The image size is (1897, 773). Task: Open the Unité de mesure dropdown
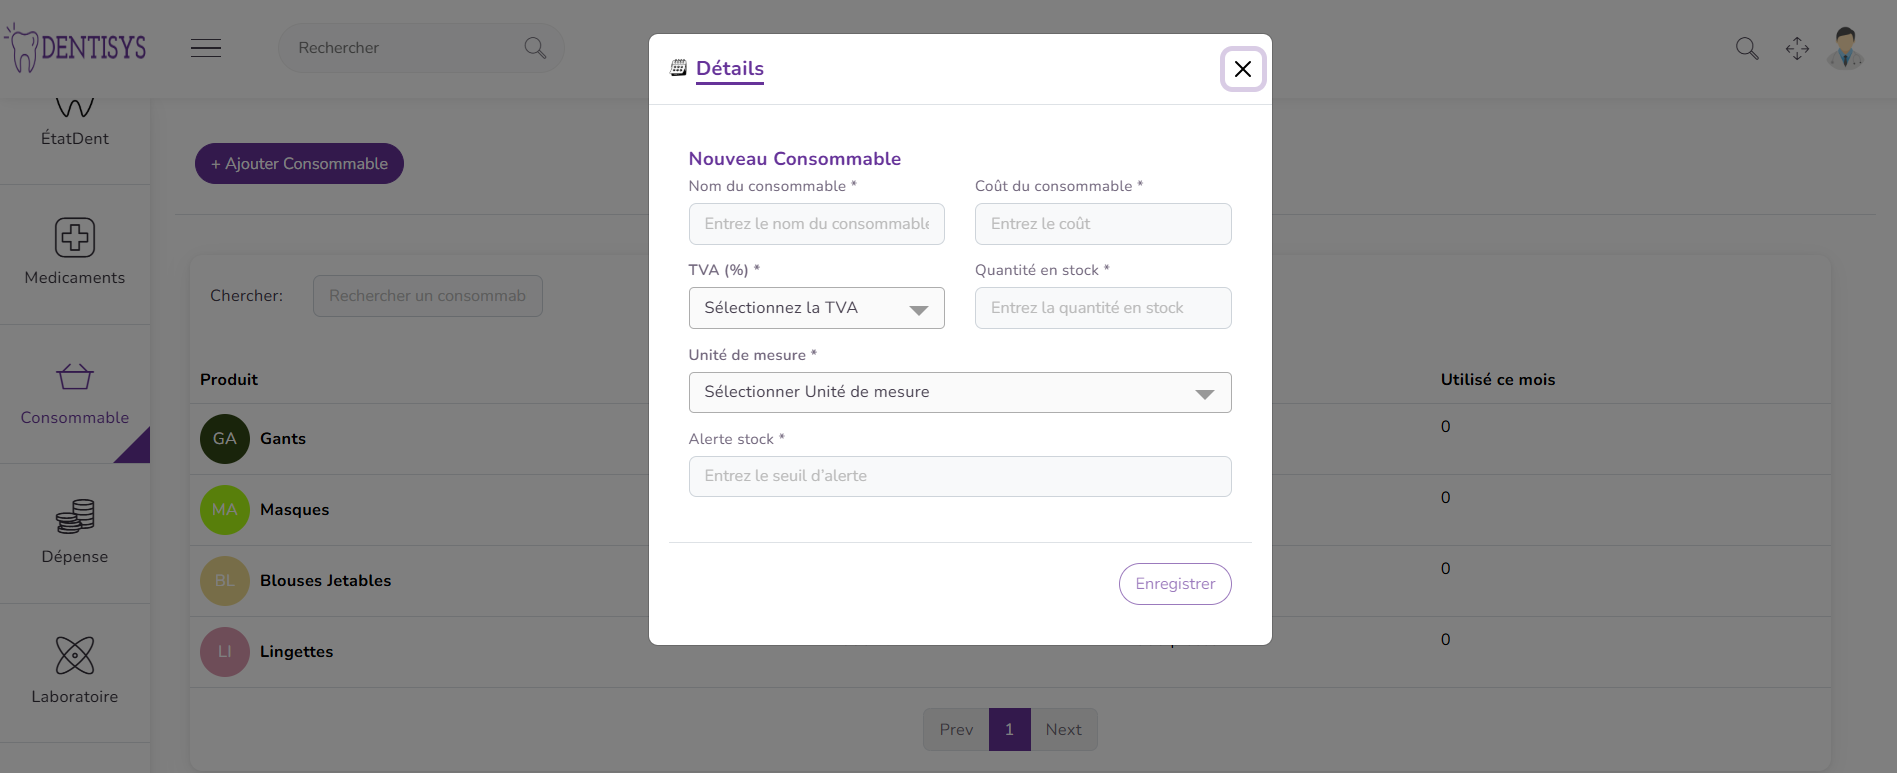point(959,392)
